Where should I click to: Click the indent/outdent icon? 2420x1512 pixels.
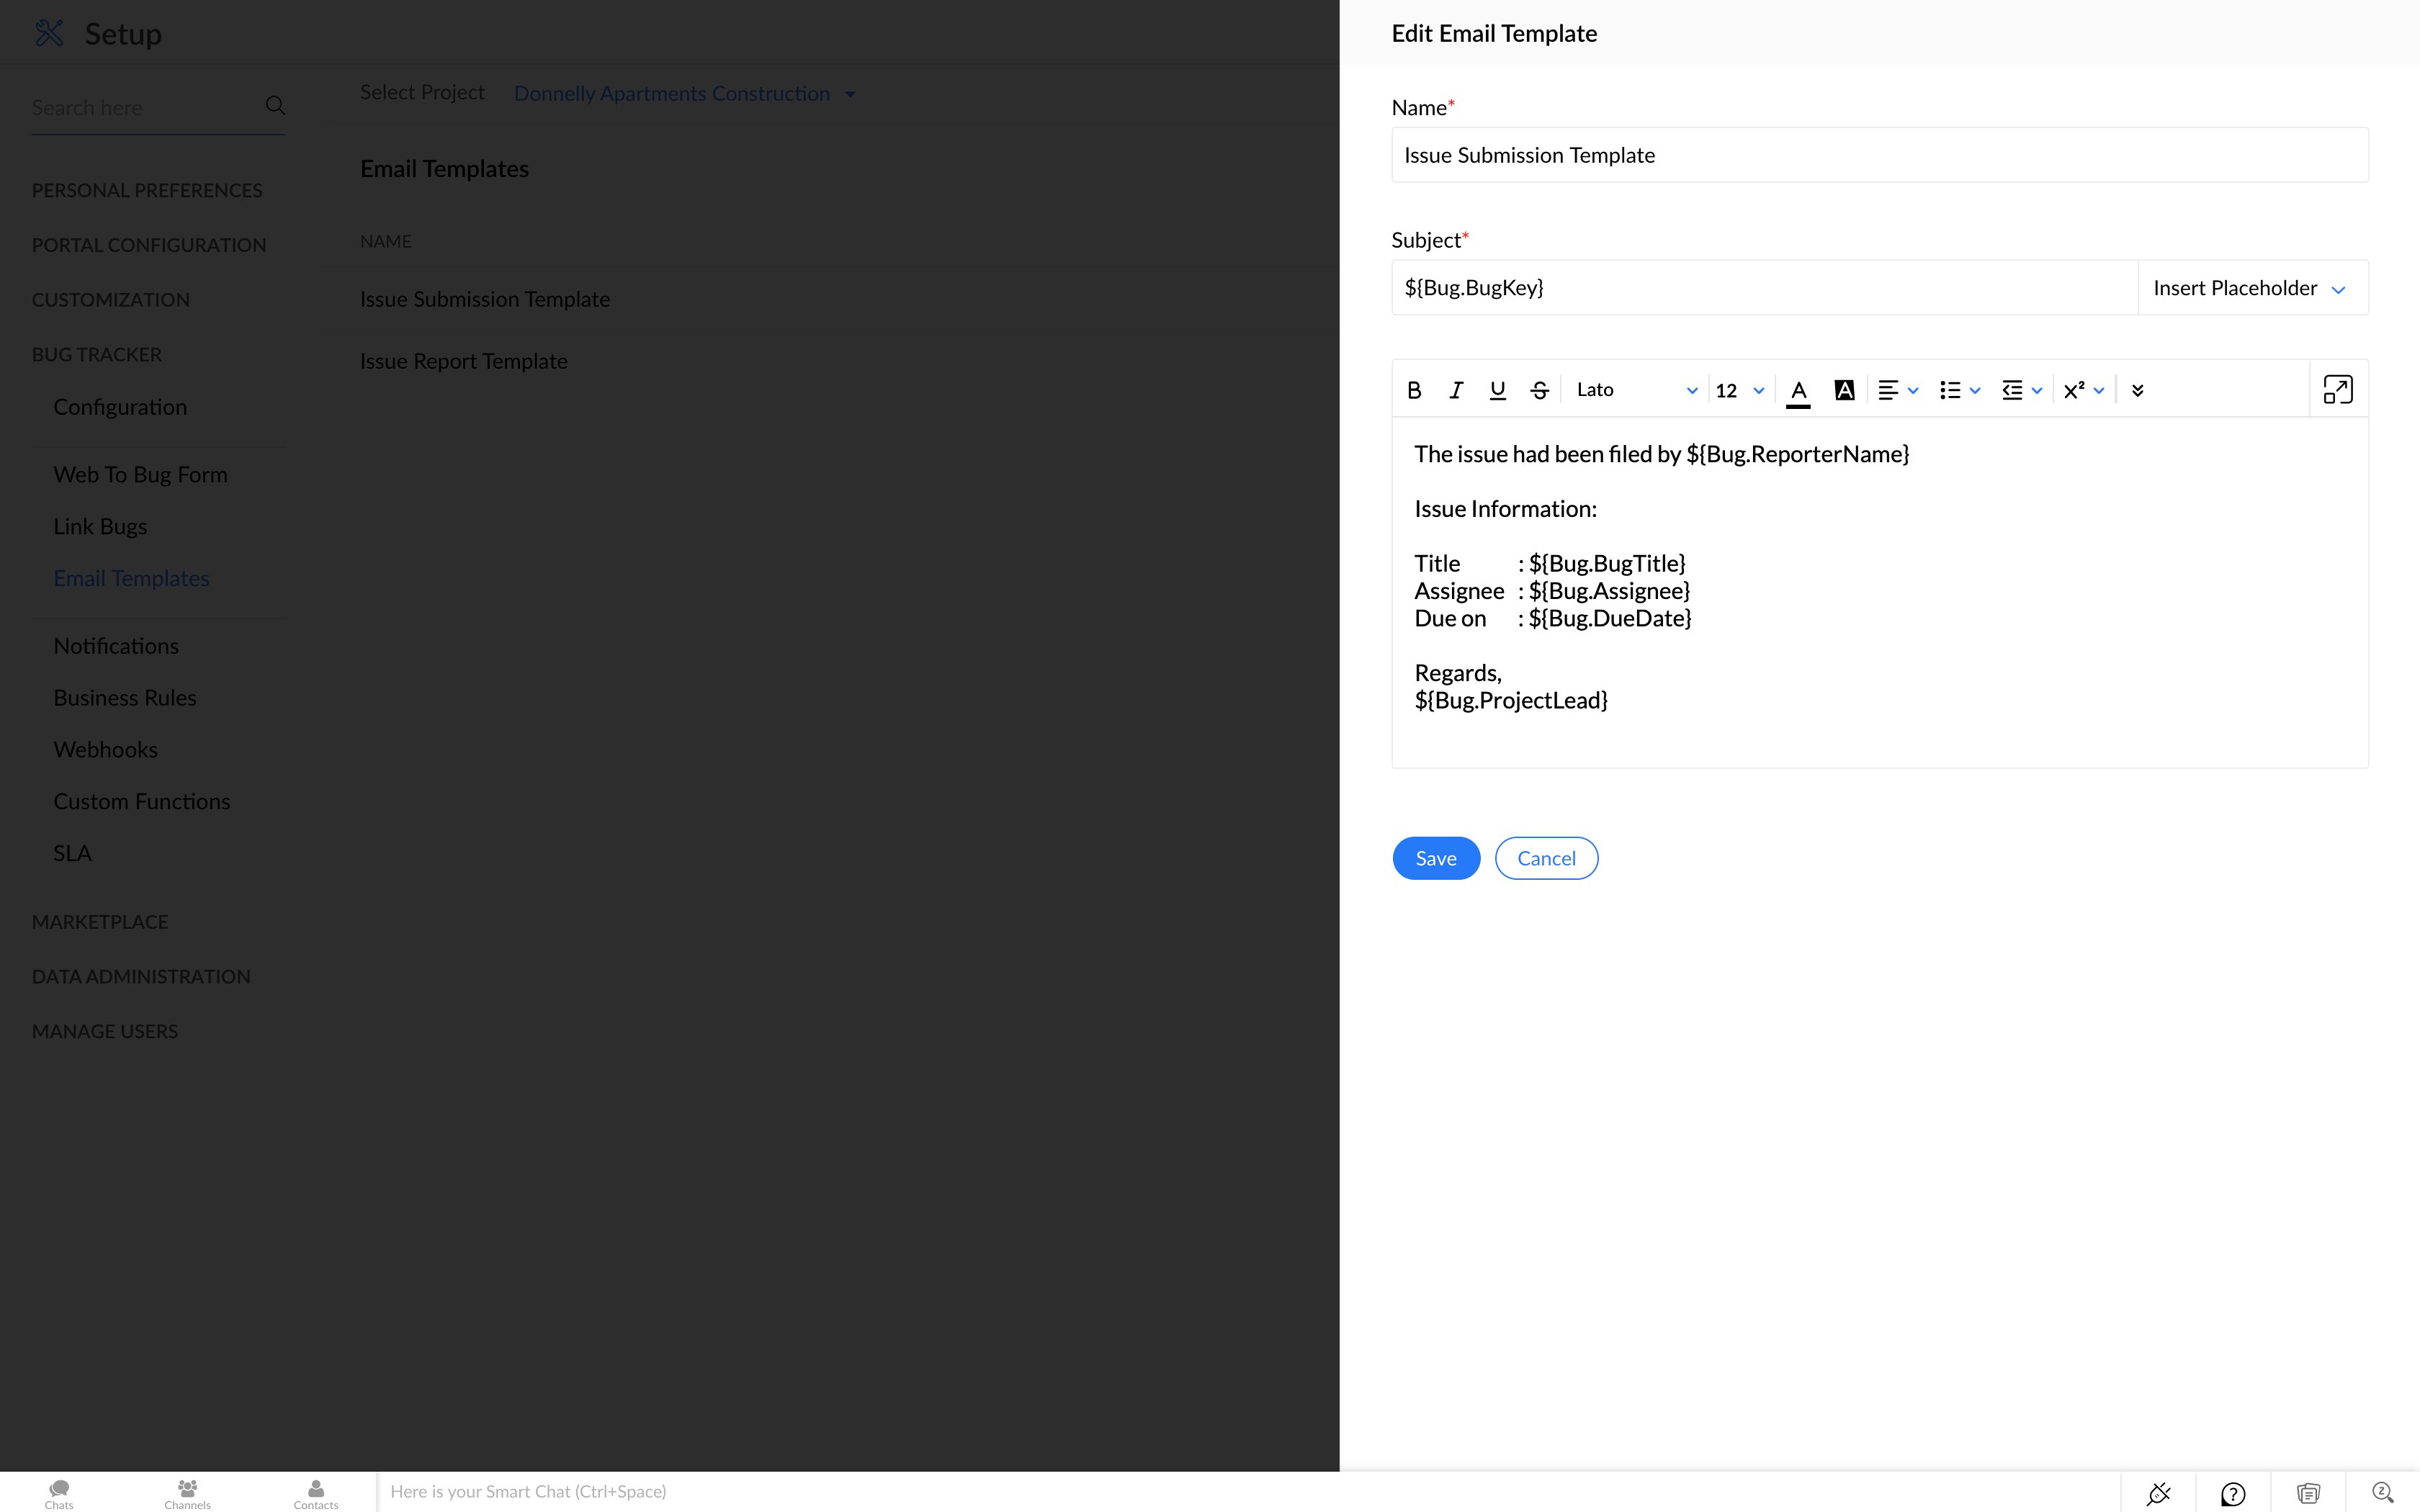pos(2012,390)
